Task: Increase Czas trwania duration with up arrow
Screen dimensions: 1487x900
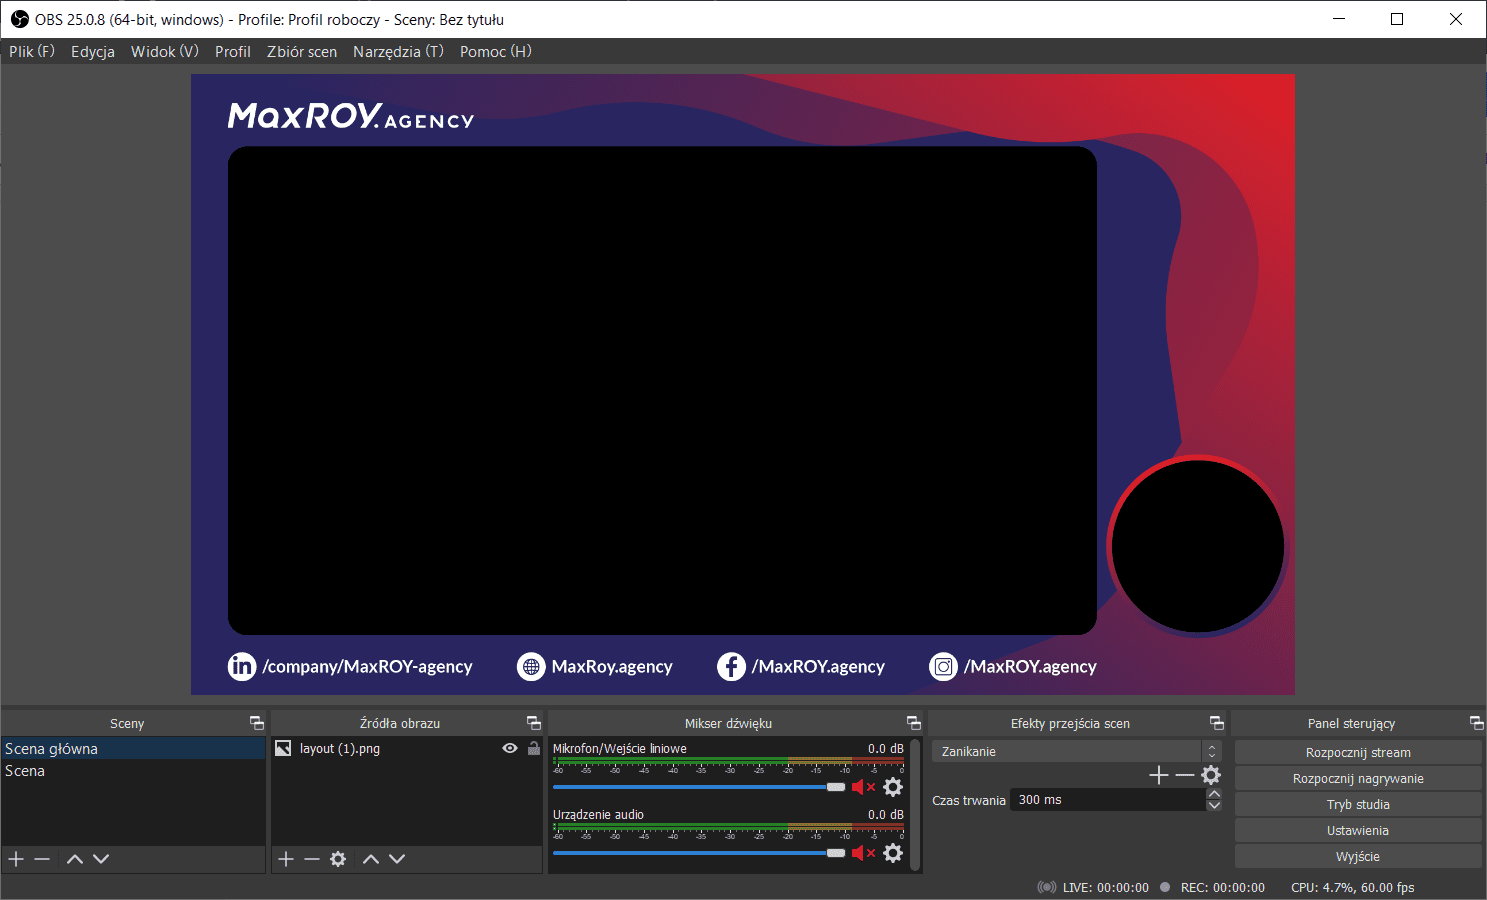Action: 1214,794
